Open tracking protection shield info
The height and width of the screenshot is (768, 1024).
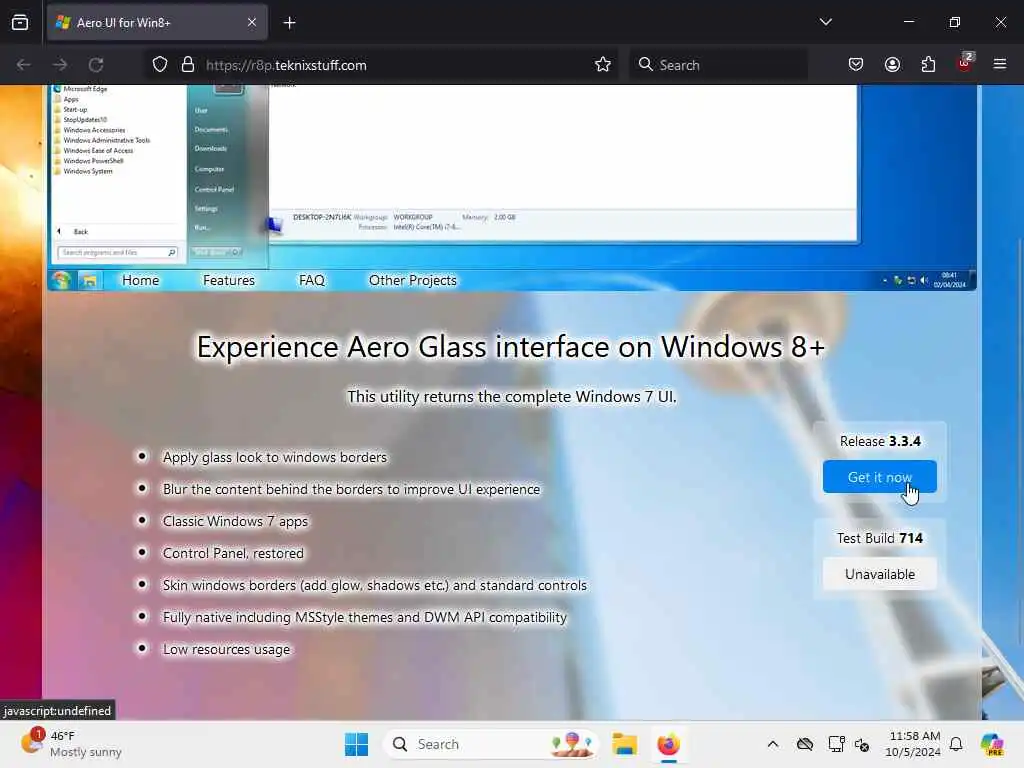pyautogui.click(x=160, y=65)
